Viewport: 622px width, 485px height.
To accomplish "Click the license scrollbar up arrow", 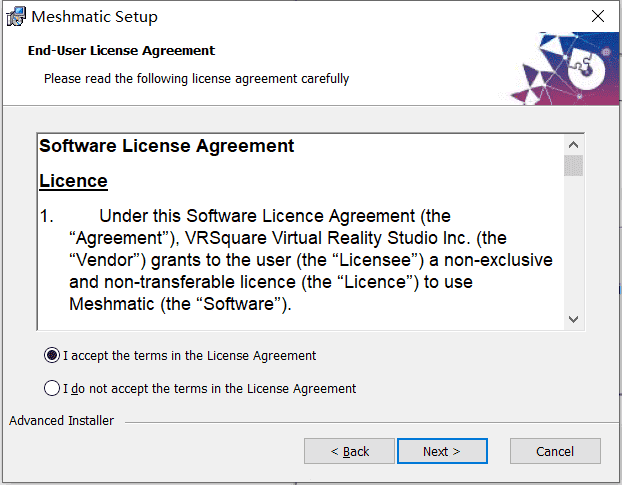I will pyautogui.click(x=573, y=145).
